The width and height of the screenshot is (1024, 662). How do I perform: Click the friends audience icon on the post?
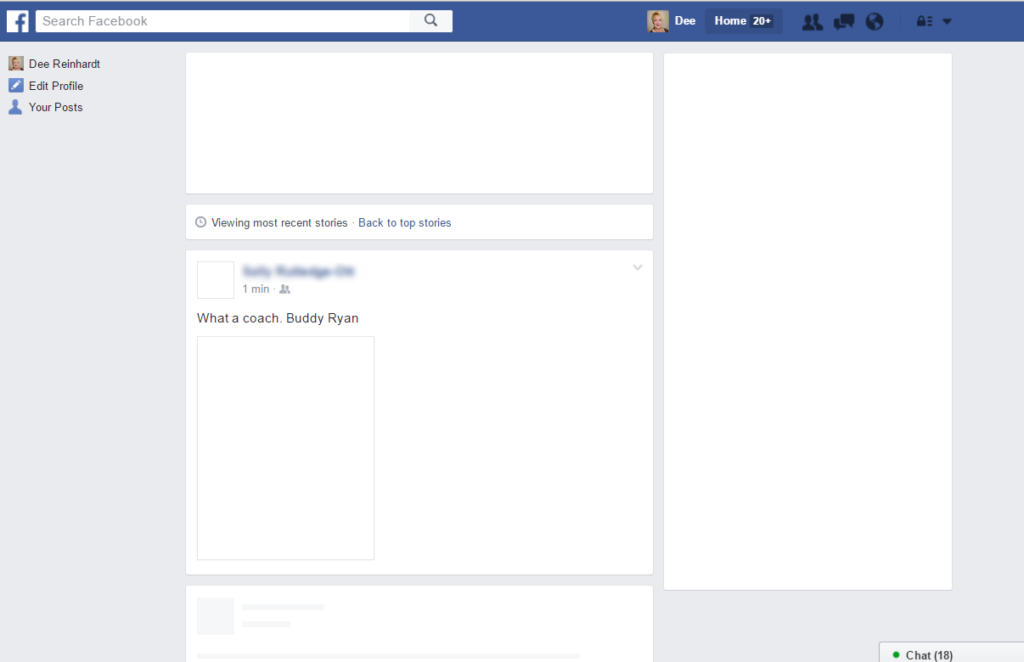click(285, 289)
